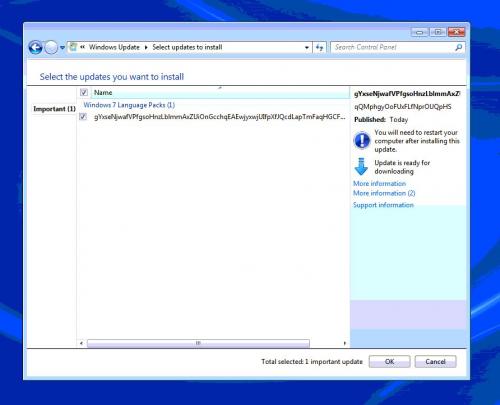Click the Published: Today text

click(381, 120)
